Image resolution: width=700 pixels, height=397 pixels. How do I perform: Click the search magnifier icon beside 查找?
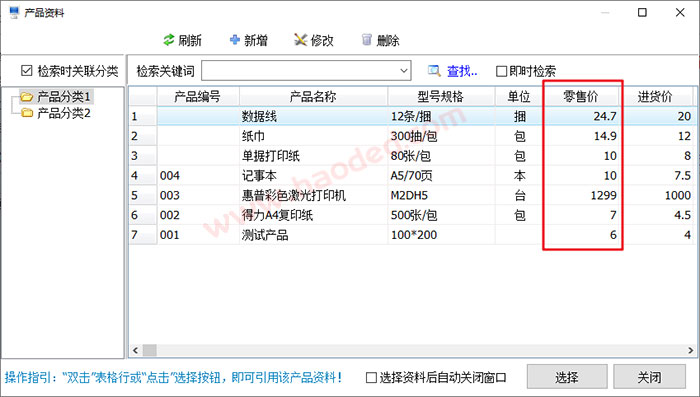click(x=434, y=71)
